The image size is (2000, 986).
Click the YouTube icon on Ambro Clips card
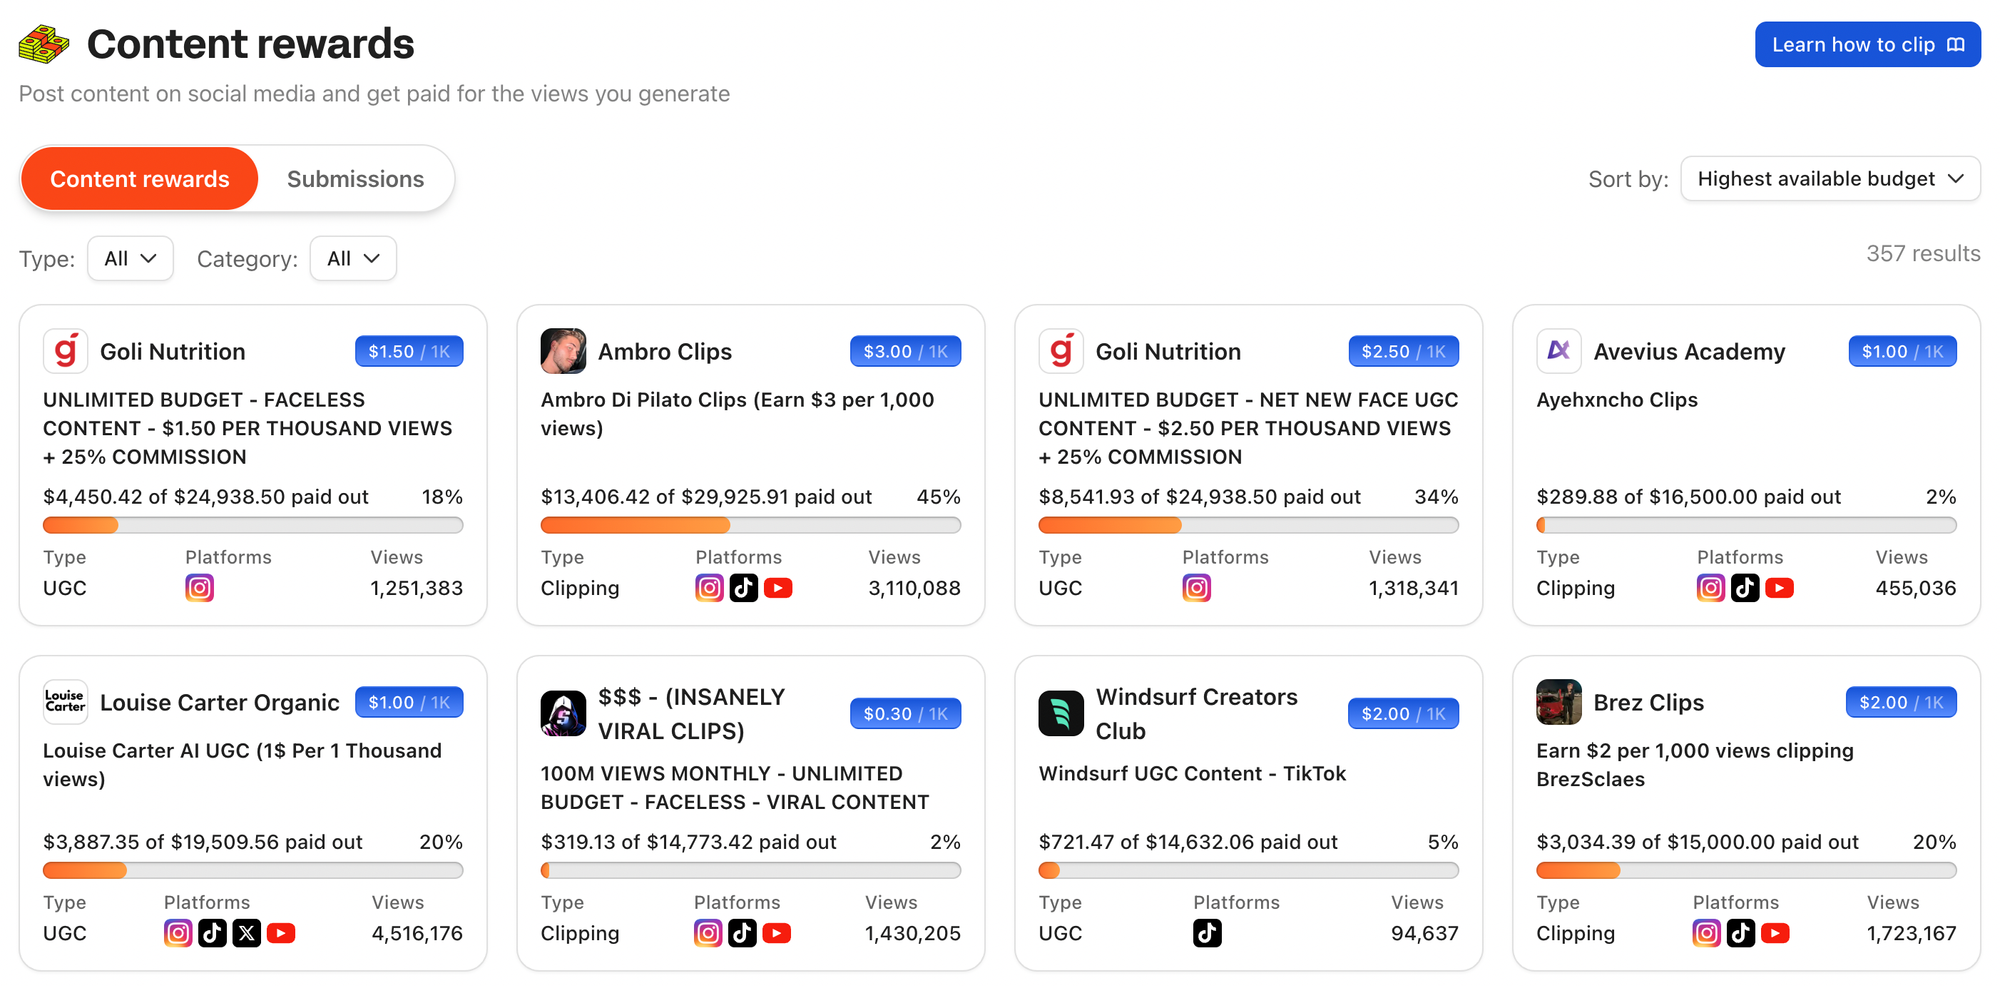(x=778, y=588)
